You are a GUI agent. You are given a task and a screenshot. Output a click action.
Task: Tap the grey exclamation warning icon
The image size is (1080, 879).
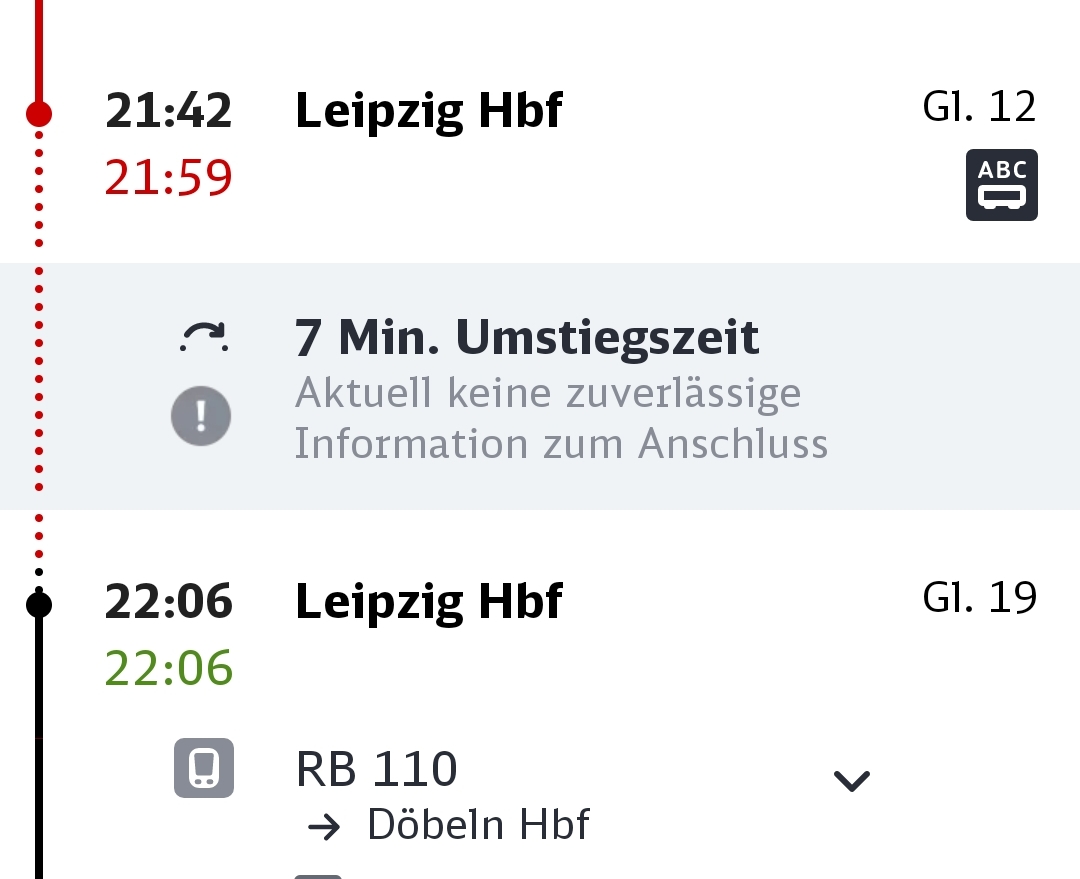tap(201, 415)
